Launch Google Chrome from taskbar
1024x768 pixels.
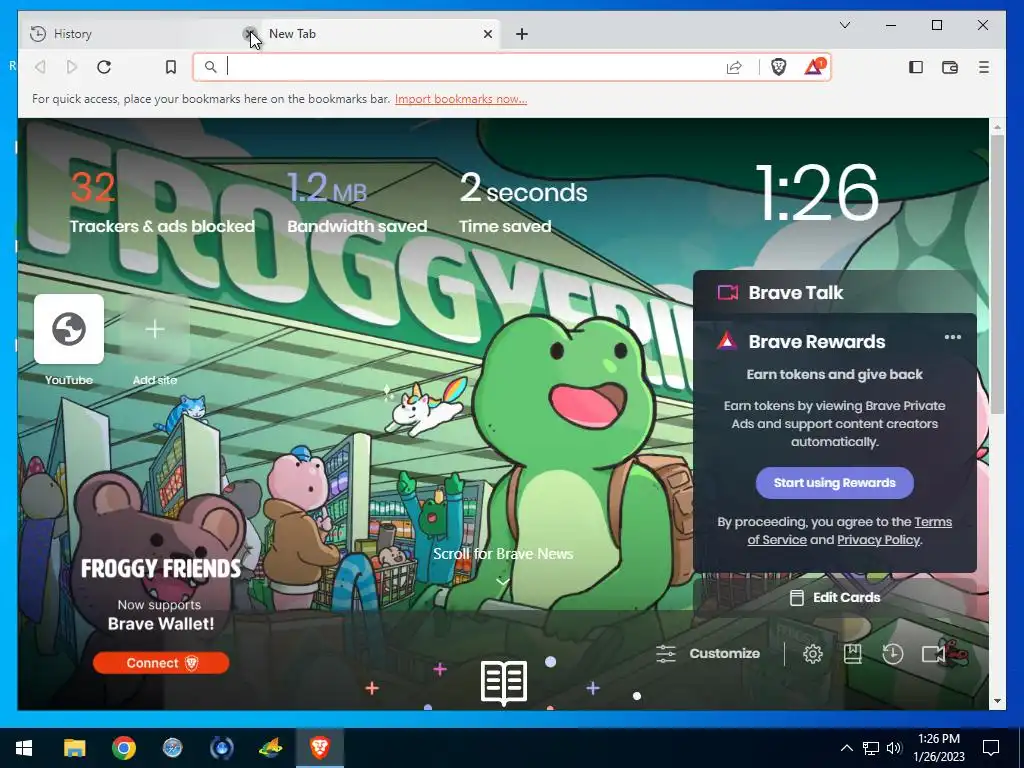[123, 748]
